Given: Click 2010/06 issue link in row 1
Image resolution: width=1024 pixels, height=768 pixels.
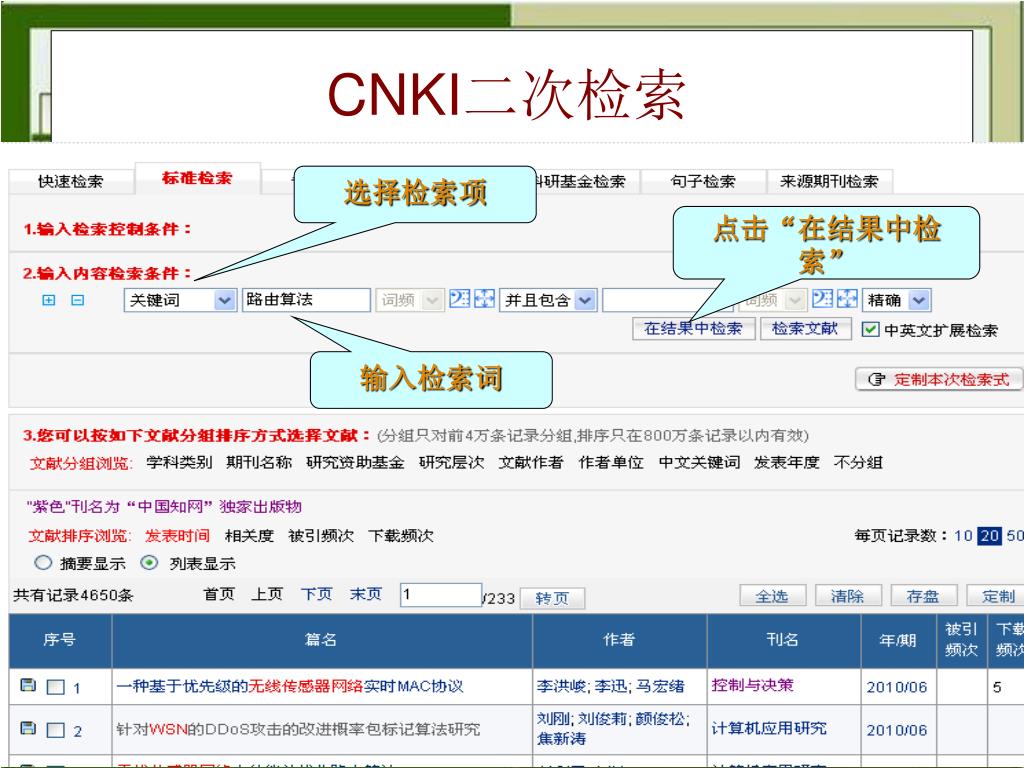Looking at the screenshot, I should 897,687.
